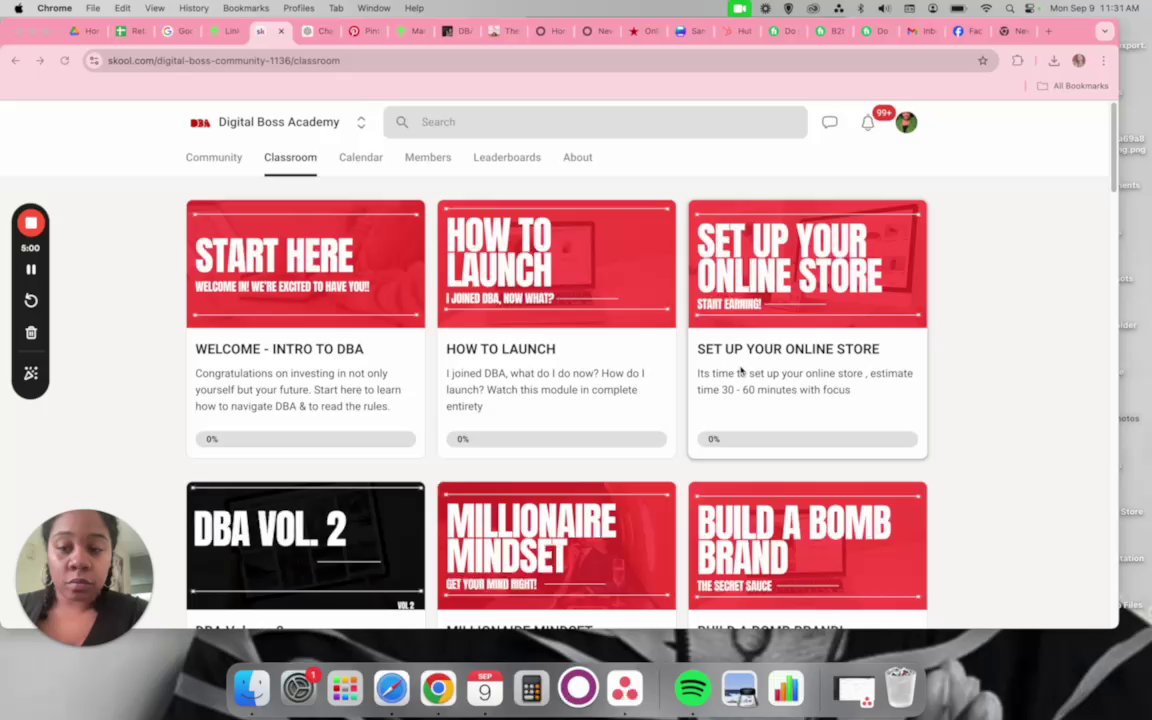
Task: Open the History menu
Action: pyautogui.click(x=193, y=8)
